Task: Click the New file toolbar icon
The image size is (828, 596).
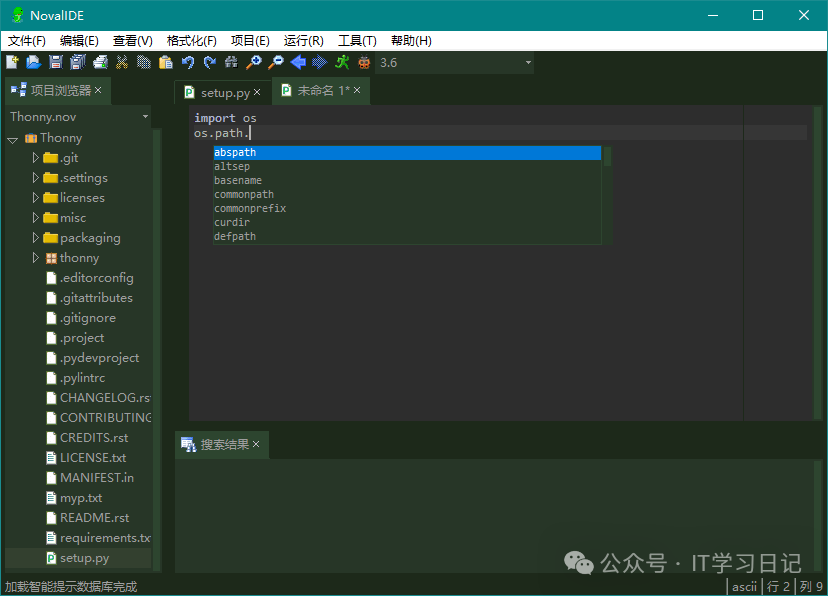Action: click(x=12, y=63)
